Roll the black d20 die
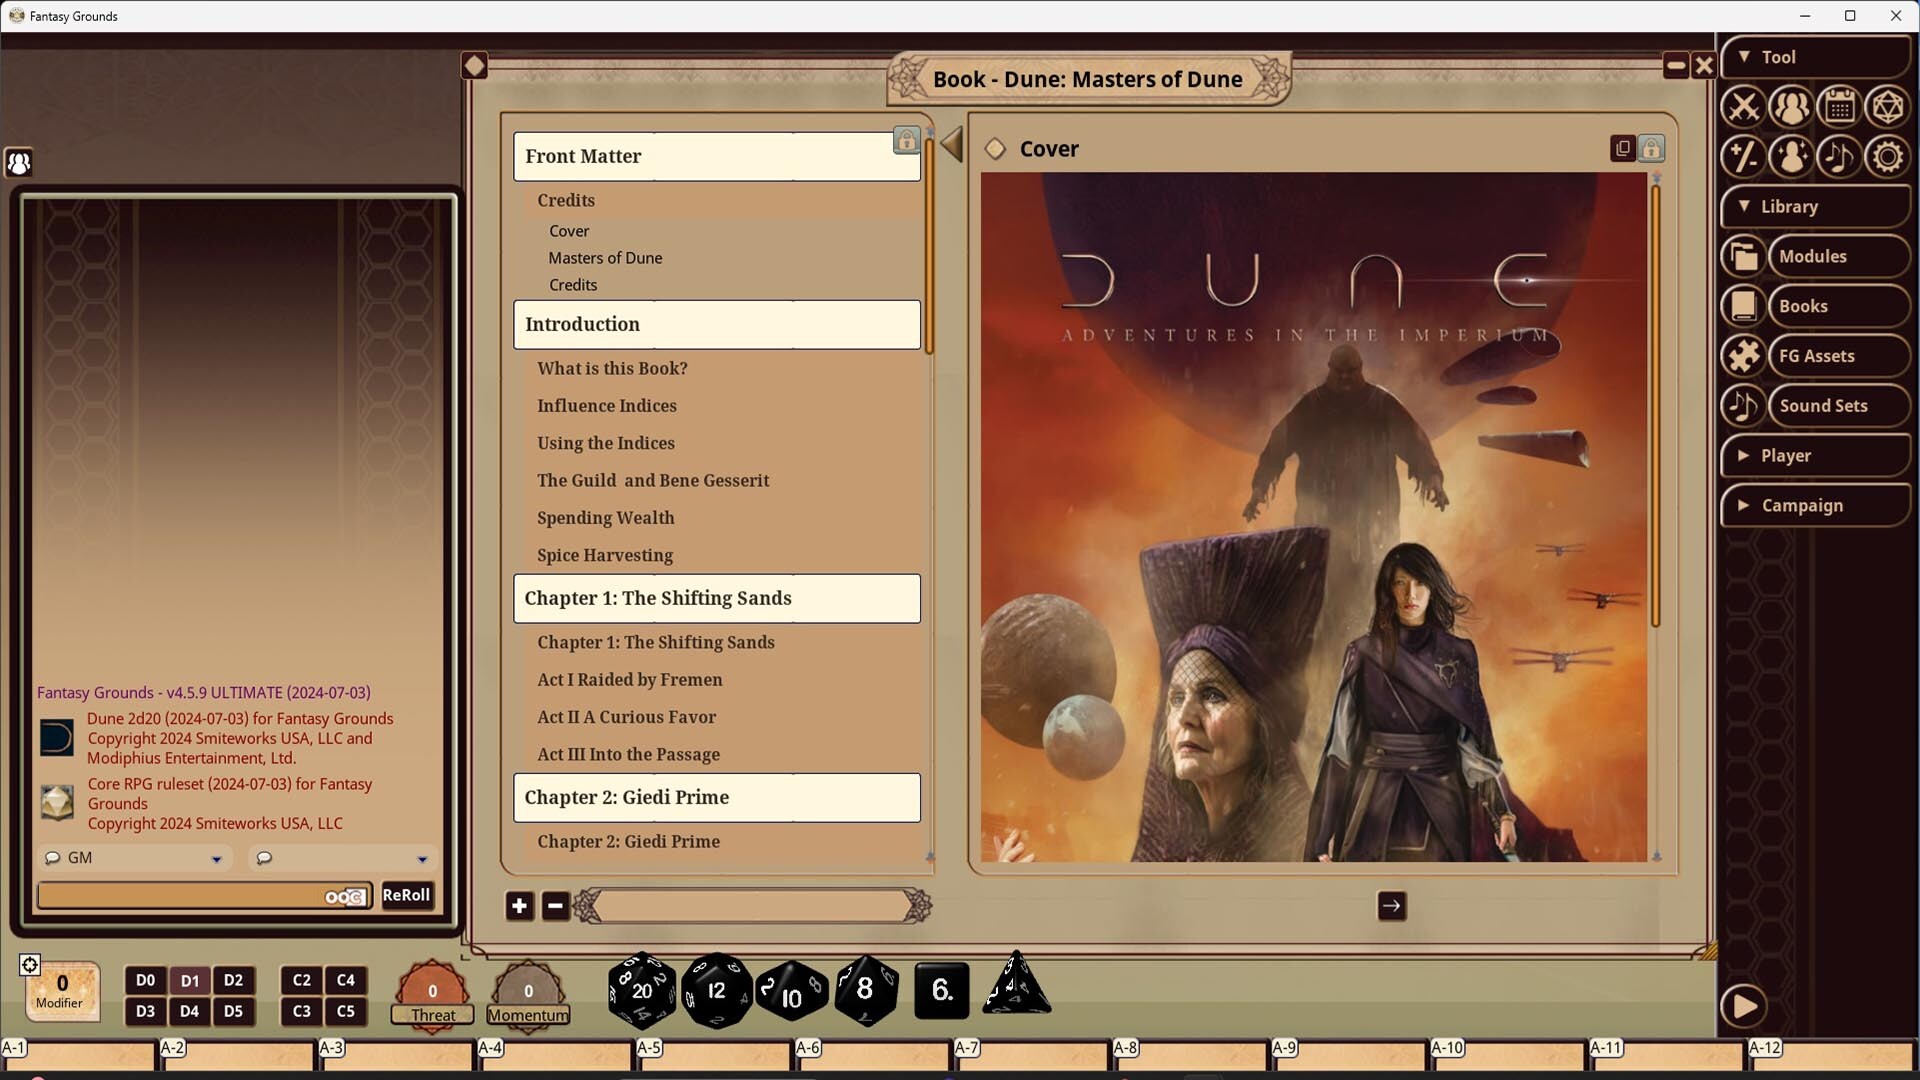Image resolution: width=1920 pixels, height=1080 pixels. coord(640,991)
